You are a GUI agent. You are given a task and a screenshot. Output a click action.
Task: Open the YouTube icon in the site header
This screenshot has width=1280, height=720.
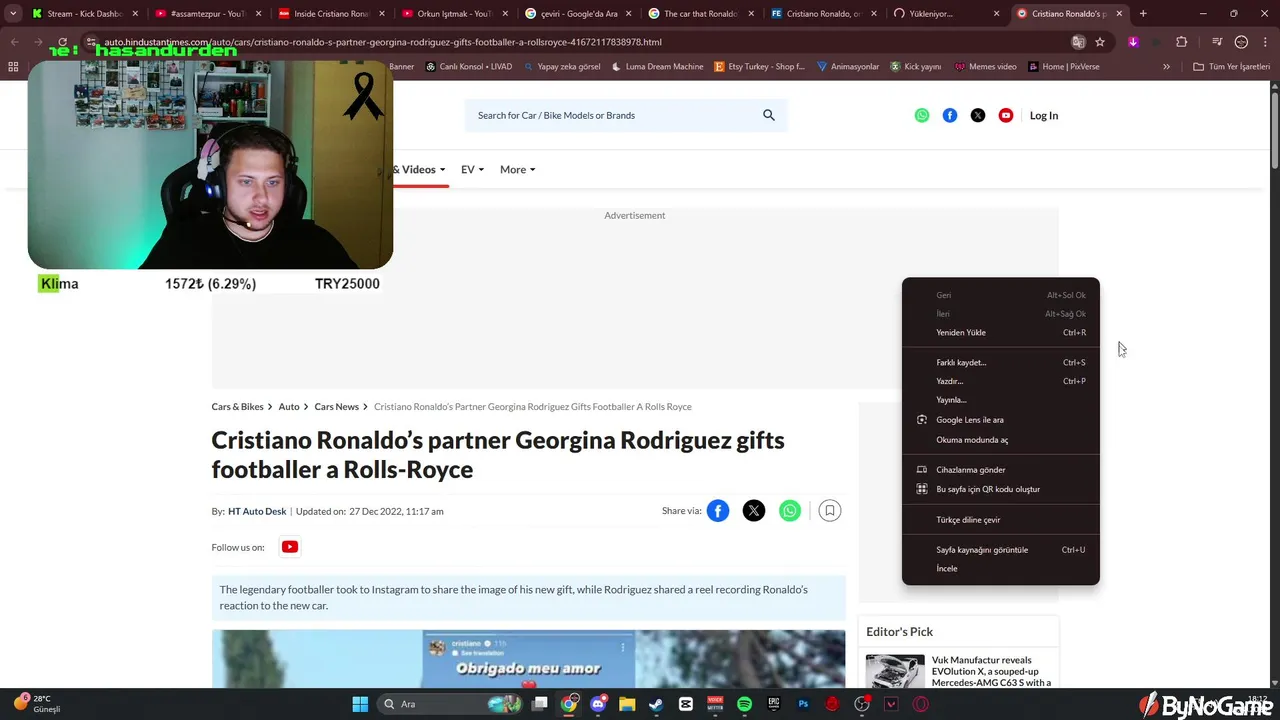[1006, 115]
